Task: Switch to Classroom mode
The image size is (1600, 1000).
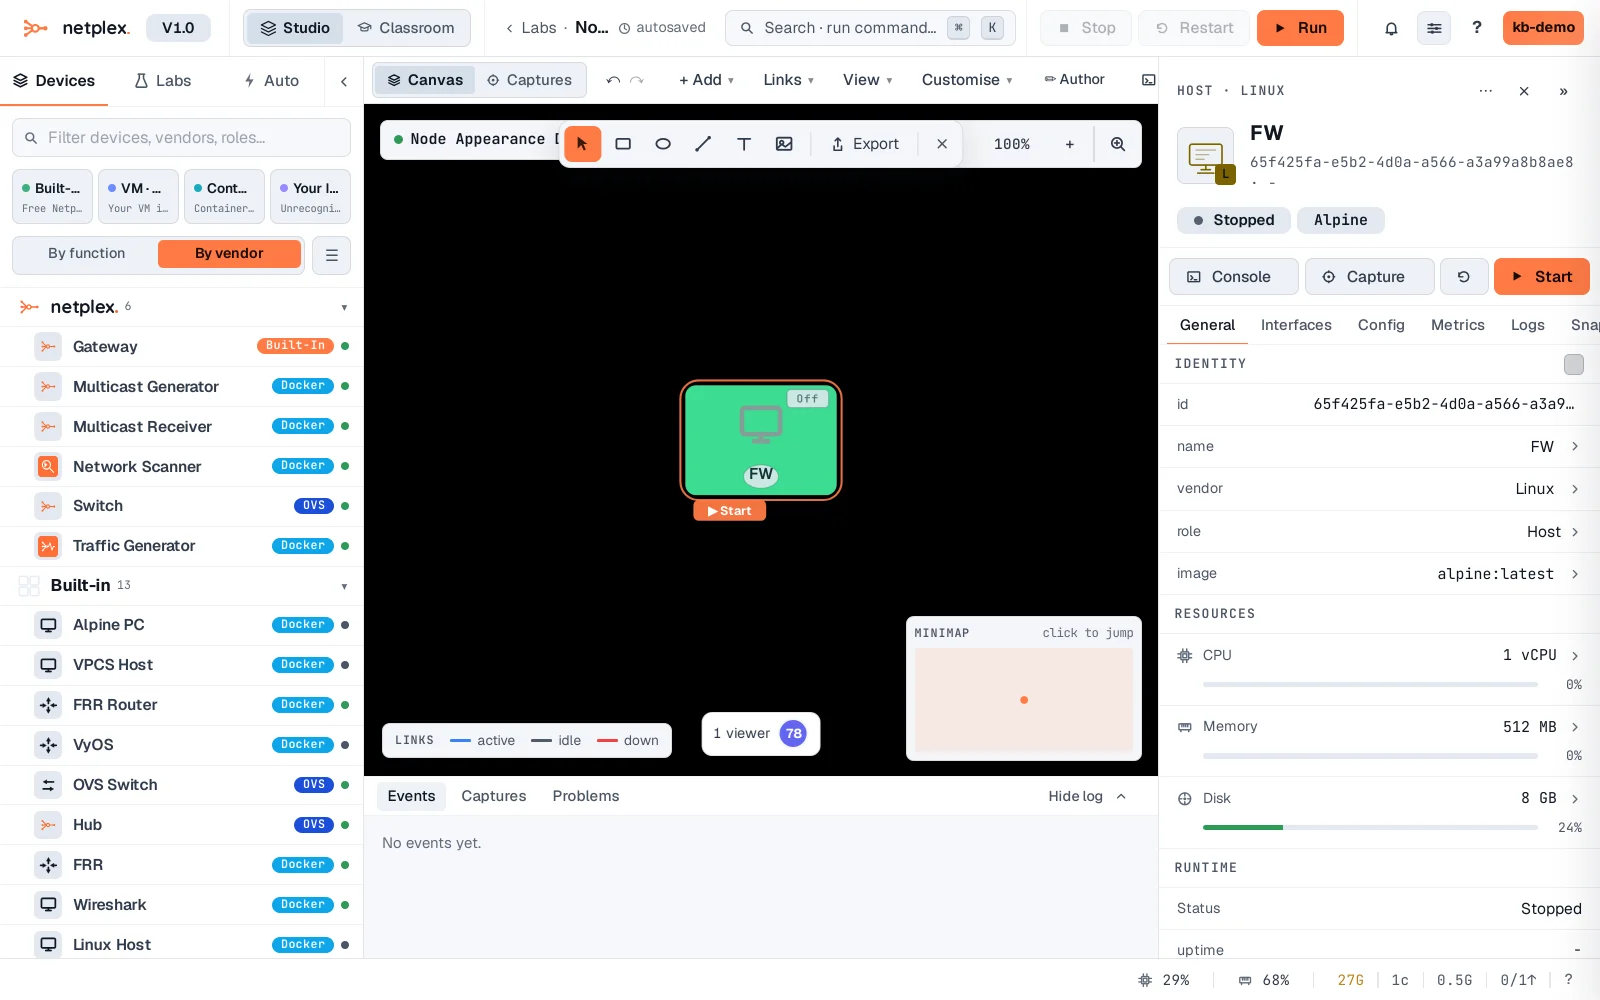Action: click(x=406, y=28)
